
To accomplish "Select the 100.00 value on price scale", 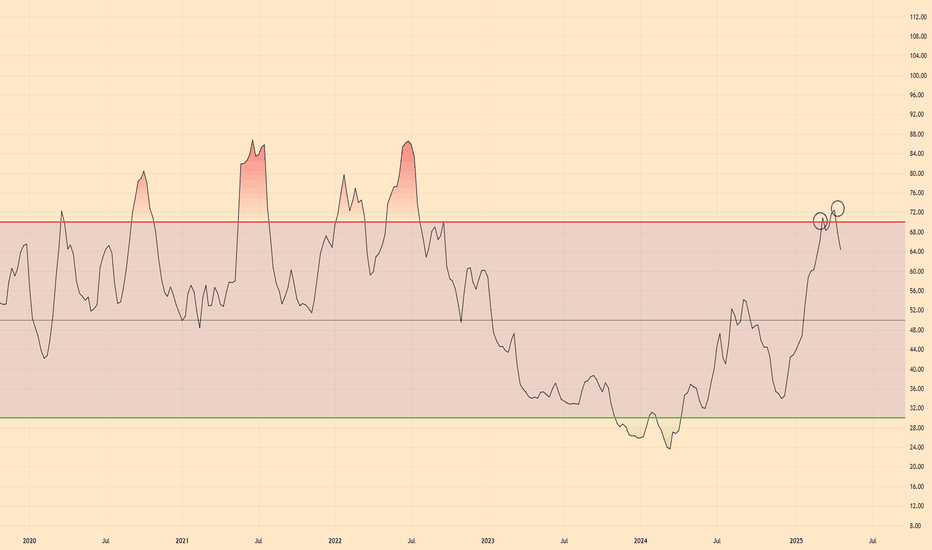I will point(918,76).
